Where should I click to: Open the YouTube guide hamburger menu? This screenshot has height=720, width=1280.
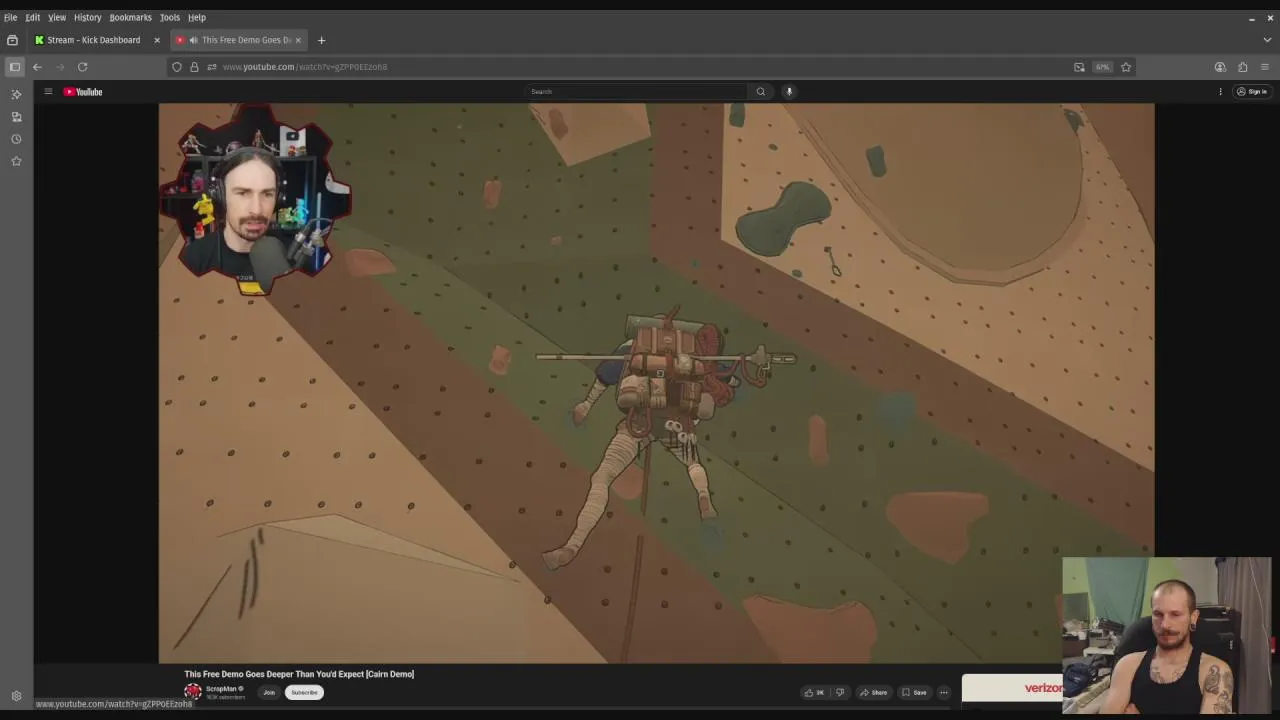pyautogui.click(x=47, y=91)
